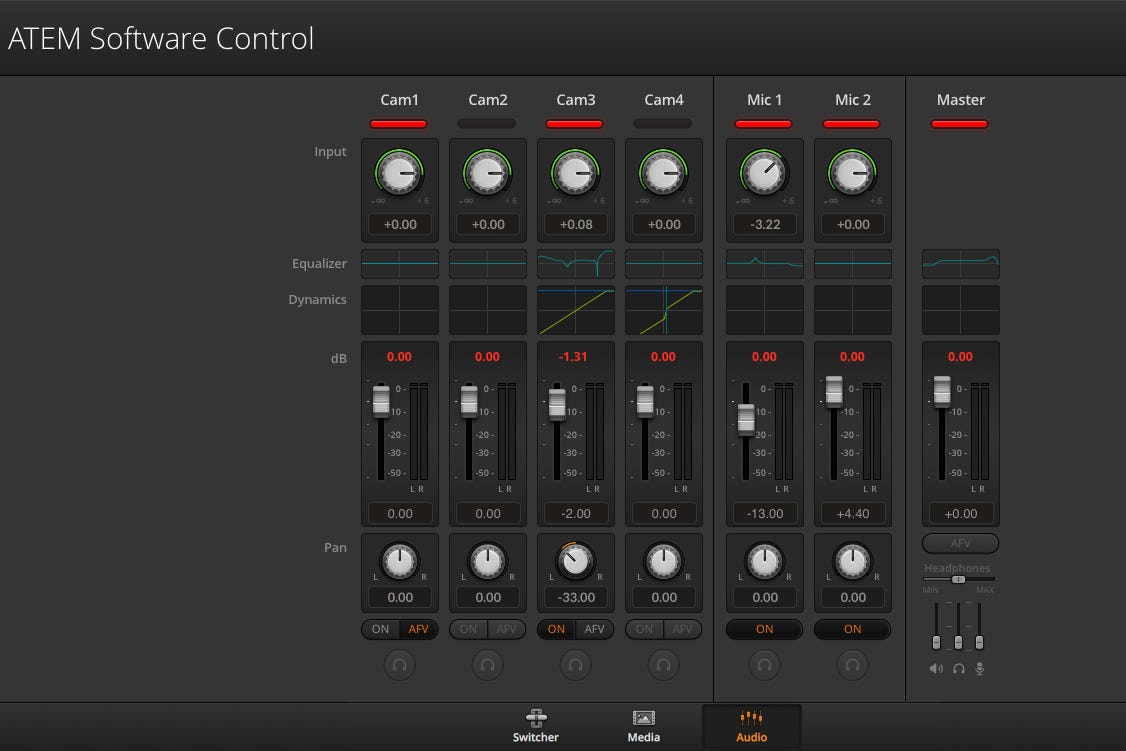The width and height of the screenshot is (1126, 751).
Task: Click the Mic 2 volume fader handle
Action: click(834, 392)
